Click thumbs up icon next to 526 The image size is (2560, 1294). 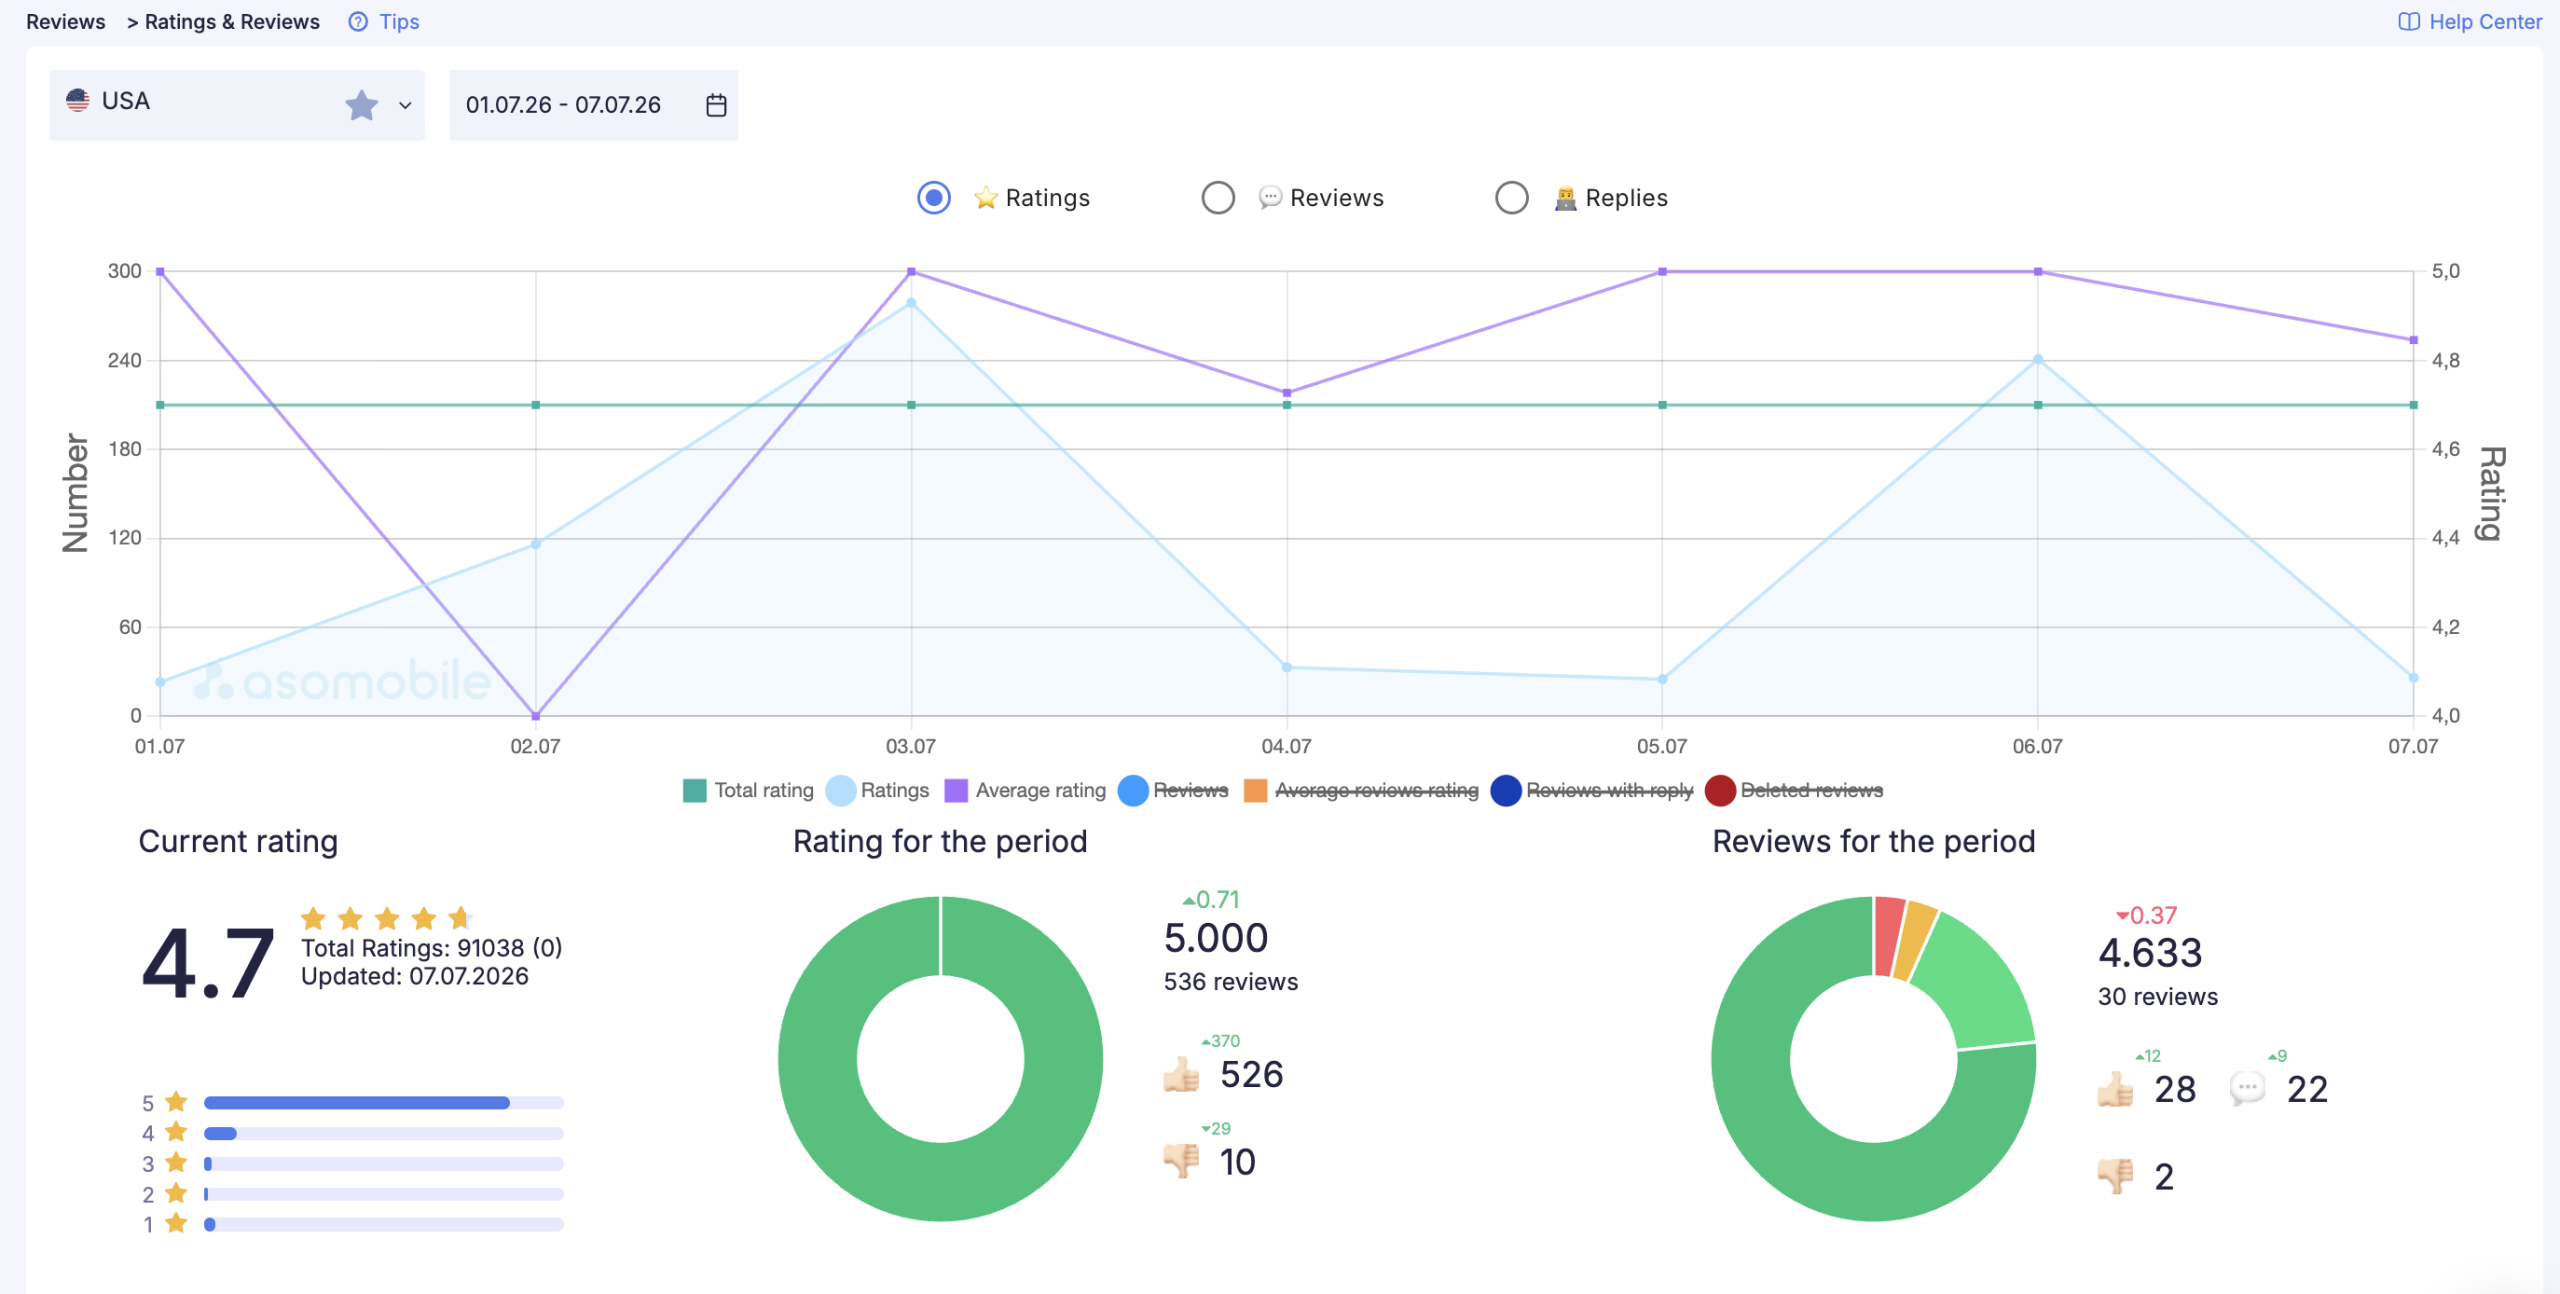(x=1181, y=1075)
